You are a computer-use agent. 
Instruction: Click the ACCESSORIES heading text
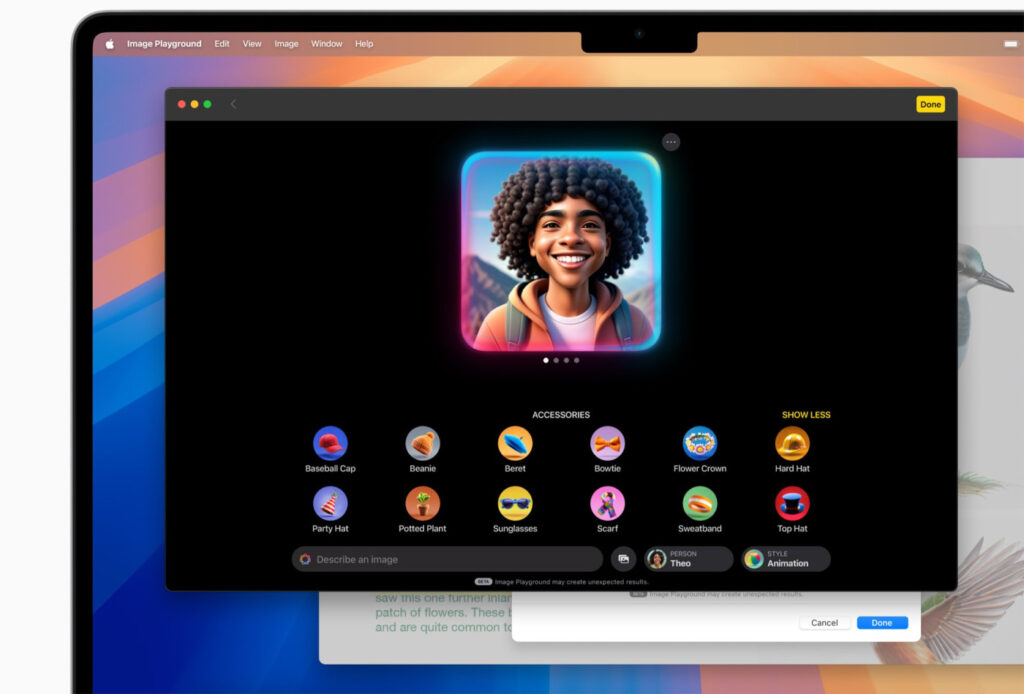(561, 415)
